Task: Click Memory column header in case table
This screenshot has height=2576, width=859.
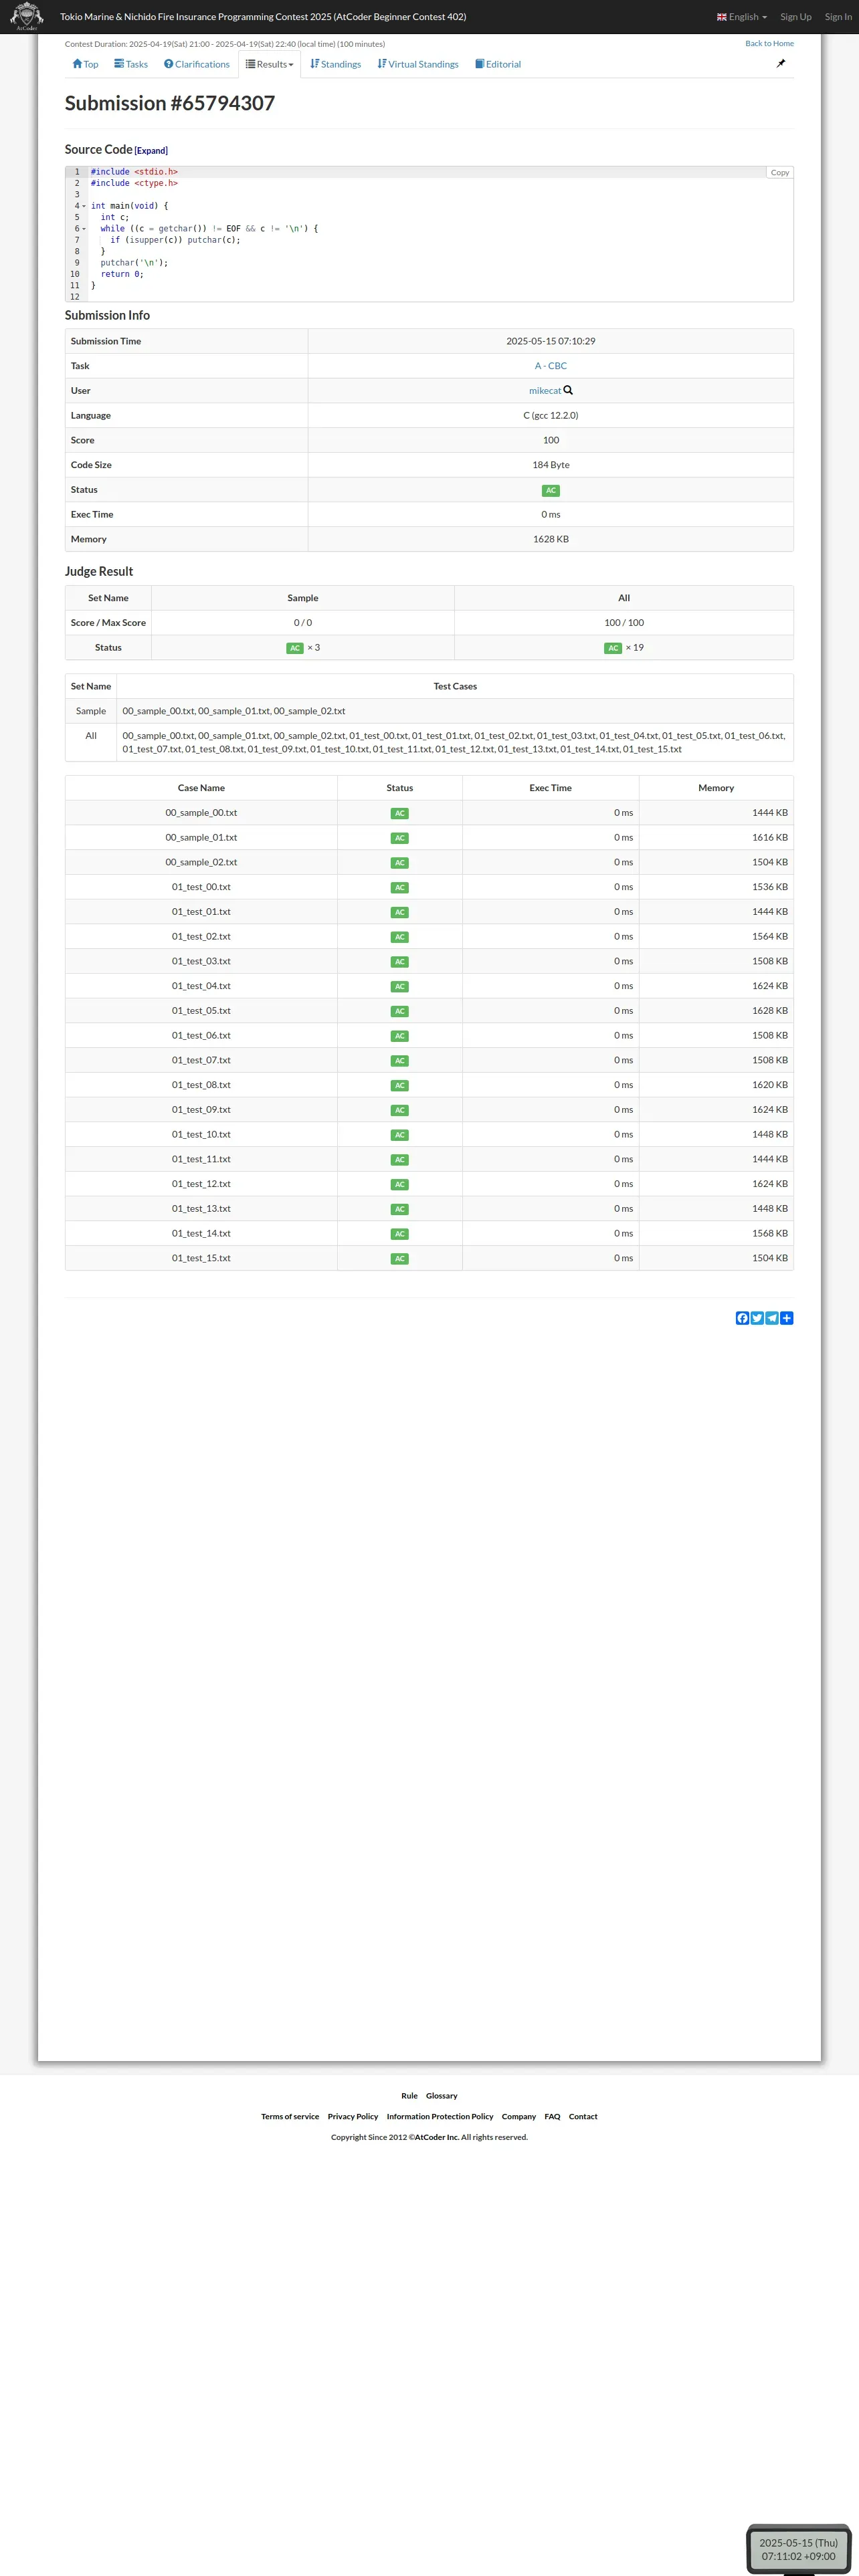Action: pyautogui.click(x=716, y=788)
